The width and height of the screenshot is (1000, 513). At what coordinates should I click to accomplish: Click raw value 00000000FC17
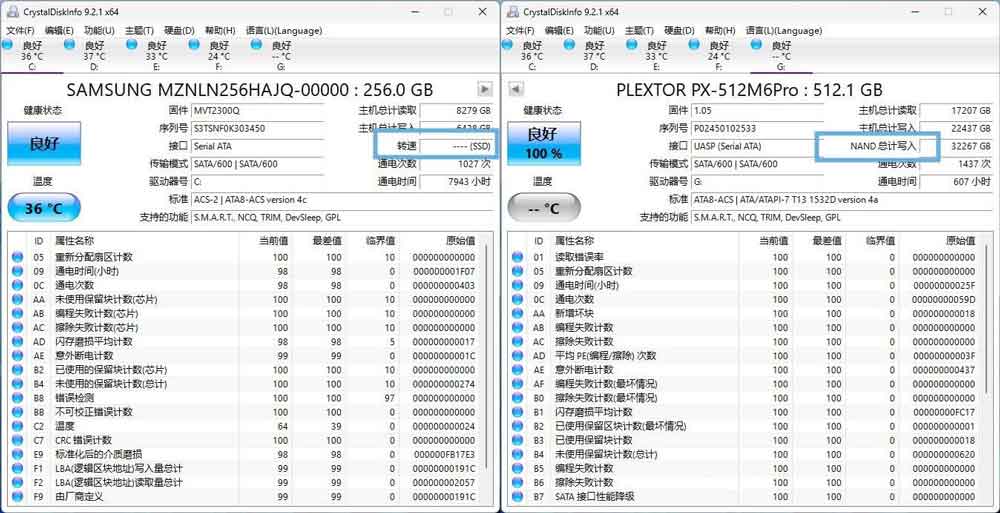pyautogui.click(x=944, y=412)
